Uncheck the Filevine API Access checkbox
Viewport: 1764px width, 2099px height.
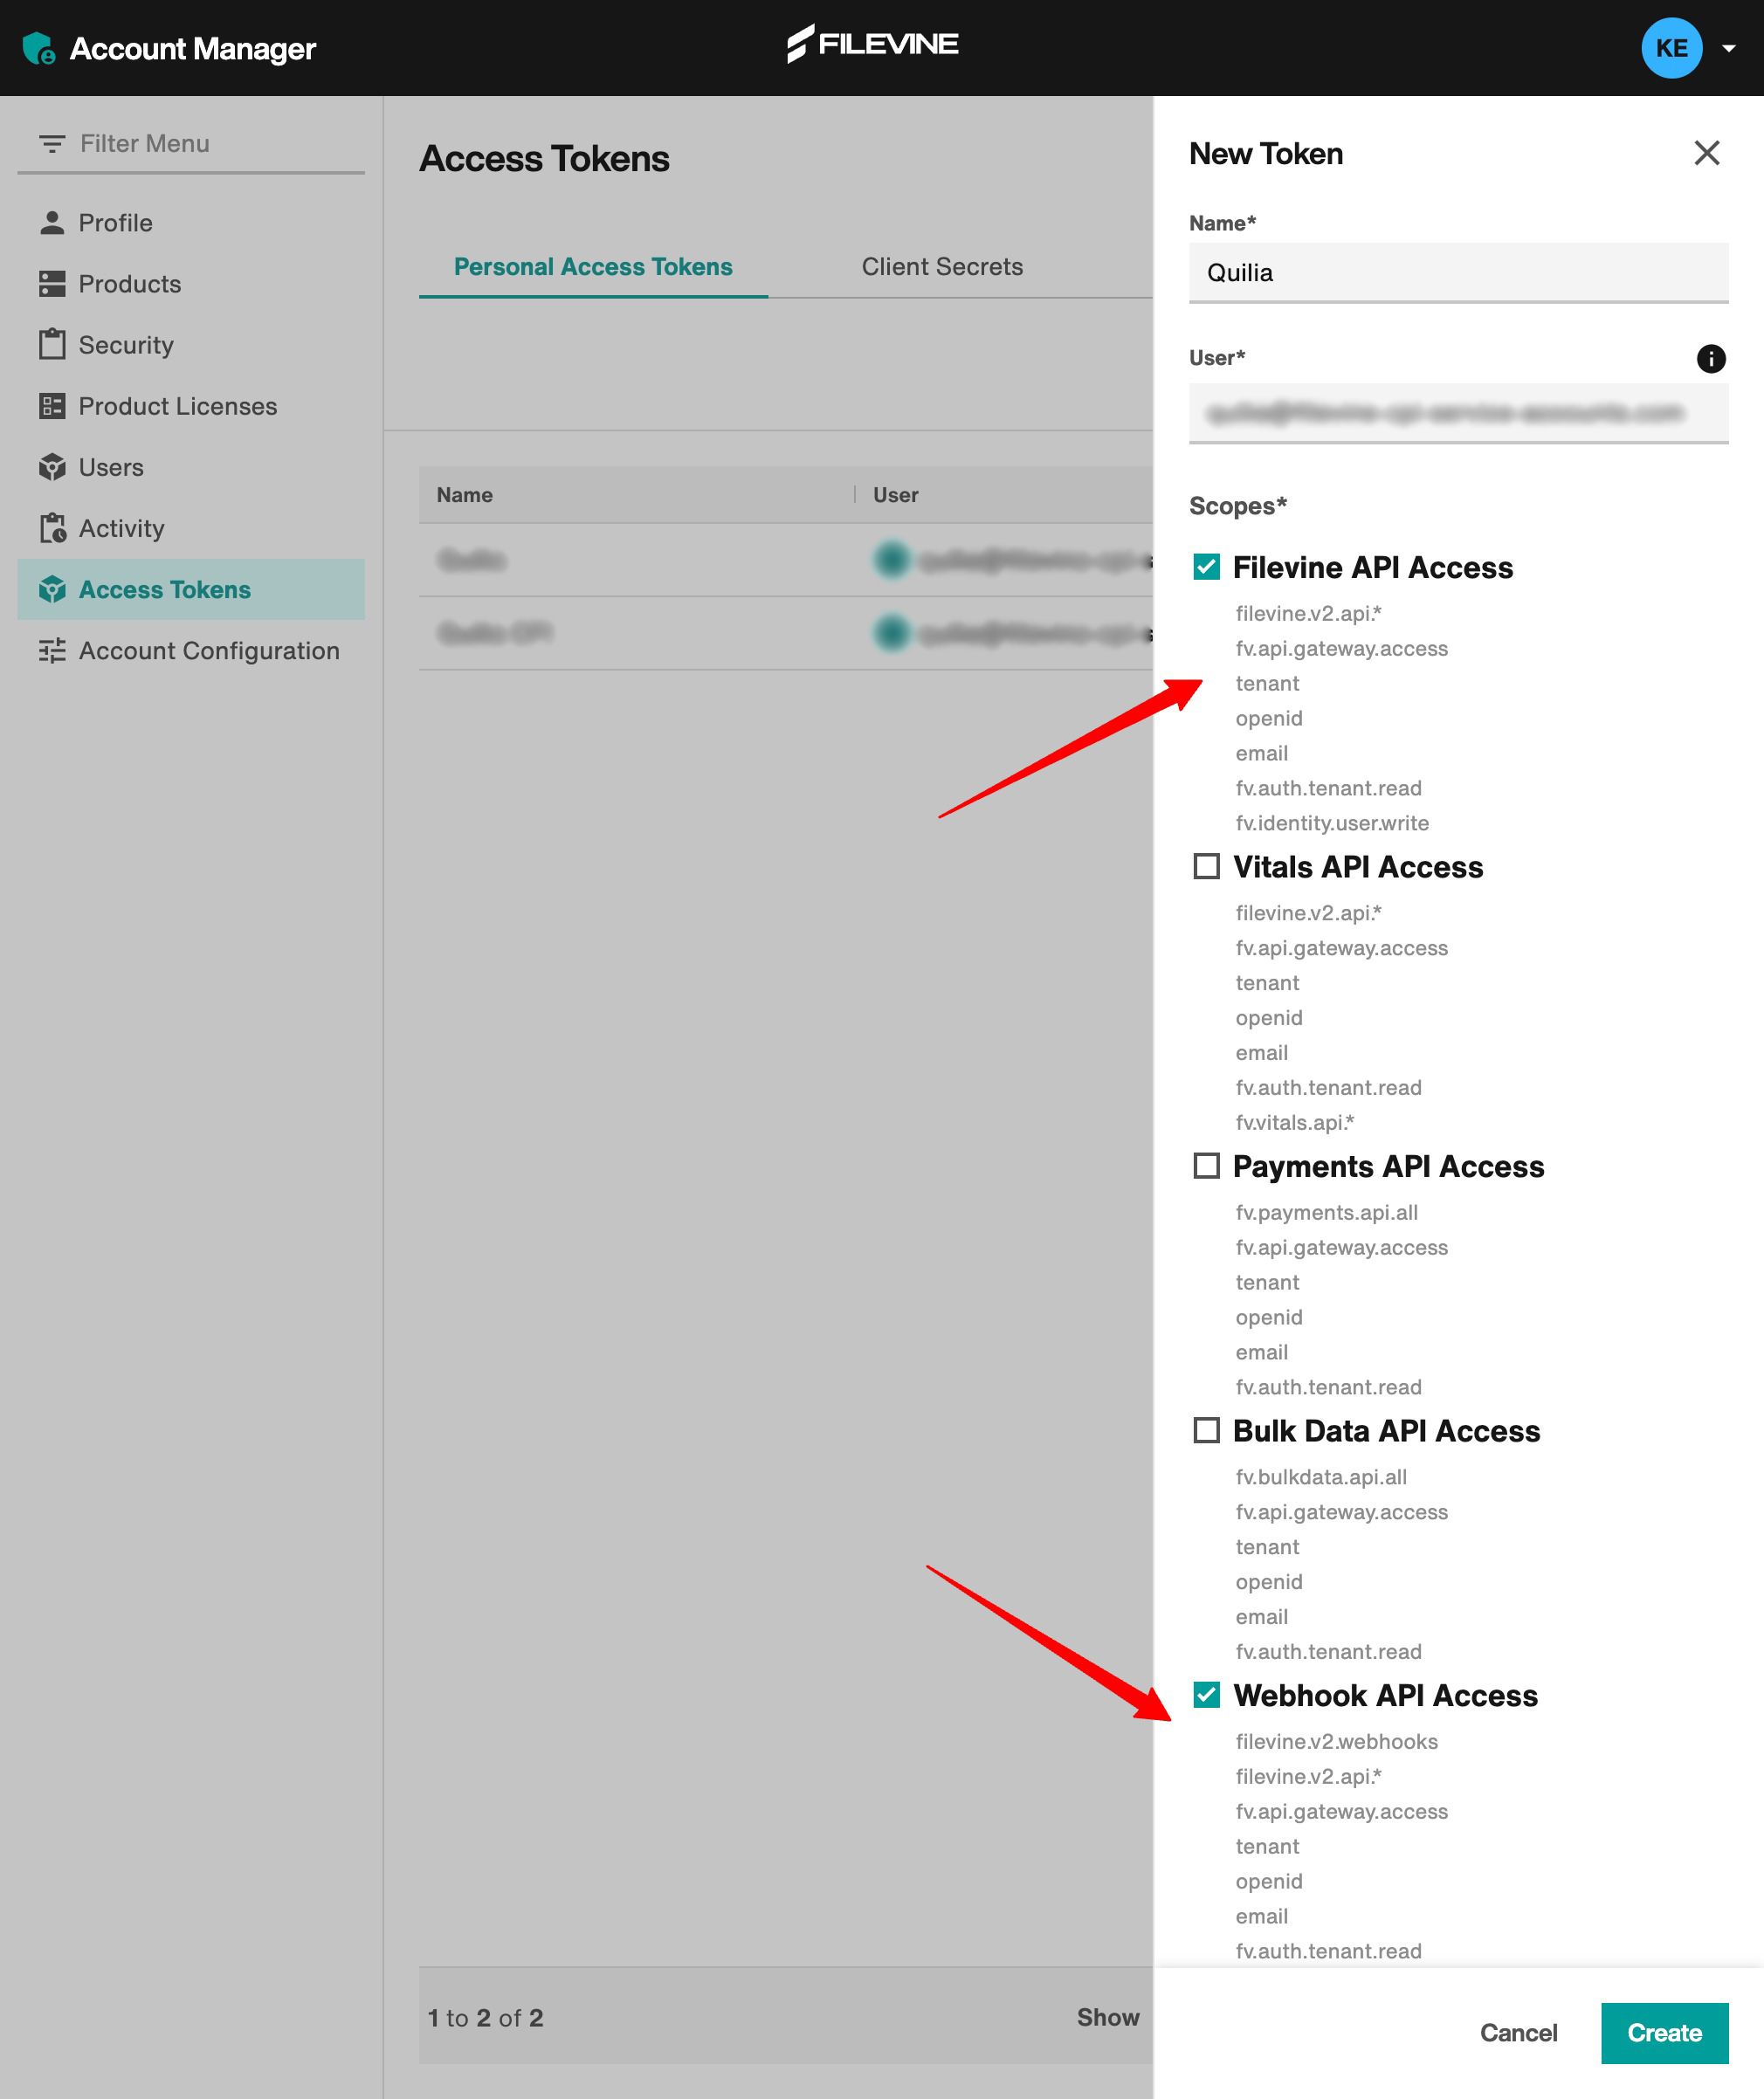1206,567
